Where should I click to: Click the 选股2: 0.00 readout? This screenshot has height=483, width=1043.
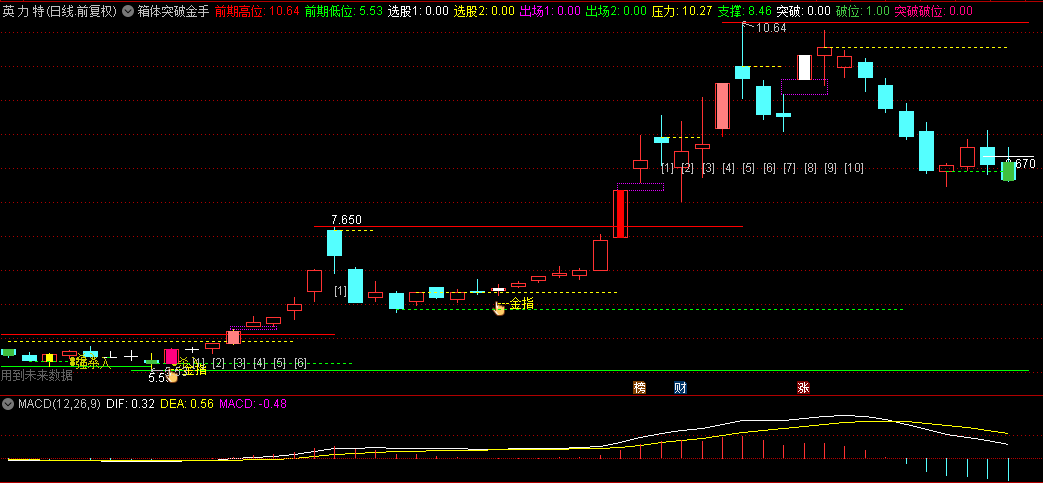(484, 11)
